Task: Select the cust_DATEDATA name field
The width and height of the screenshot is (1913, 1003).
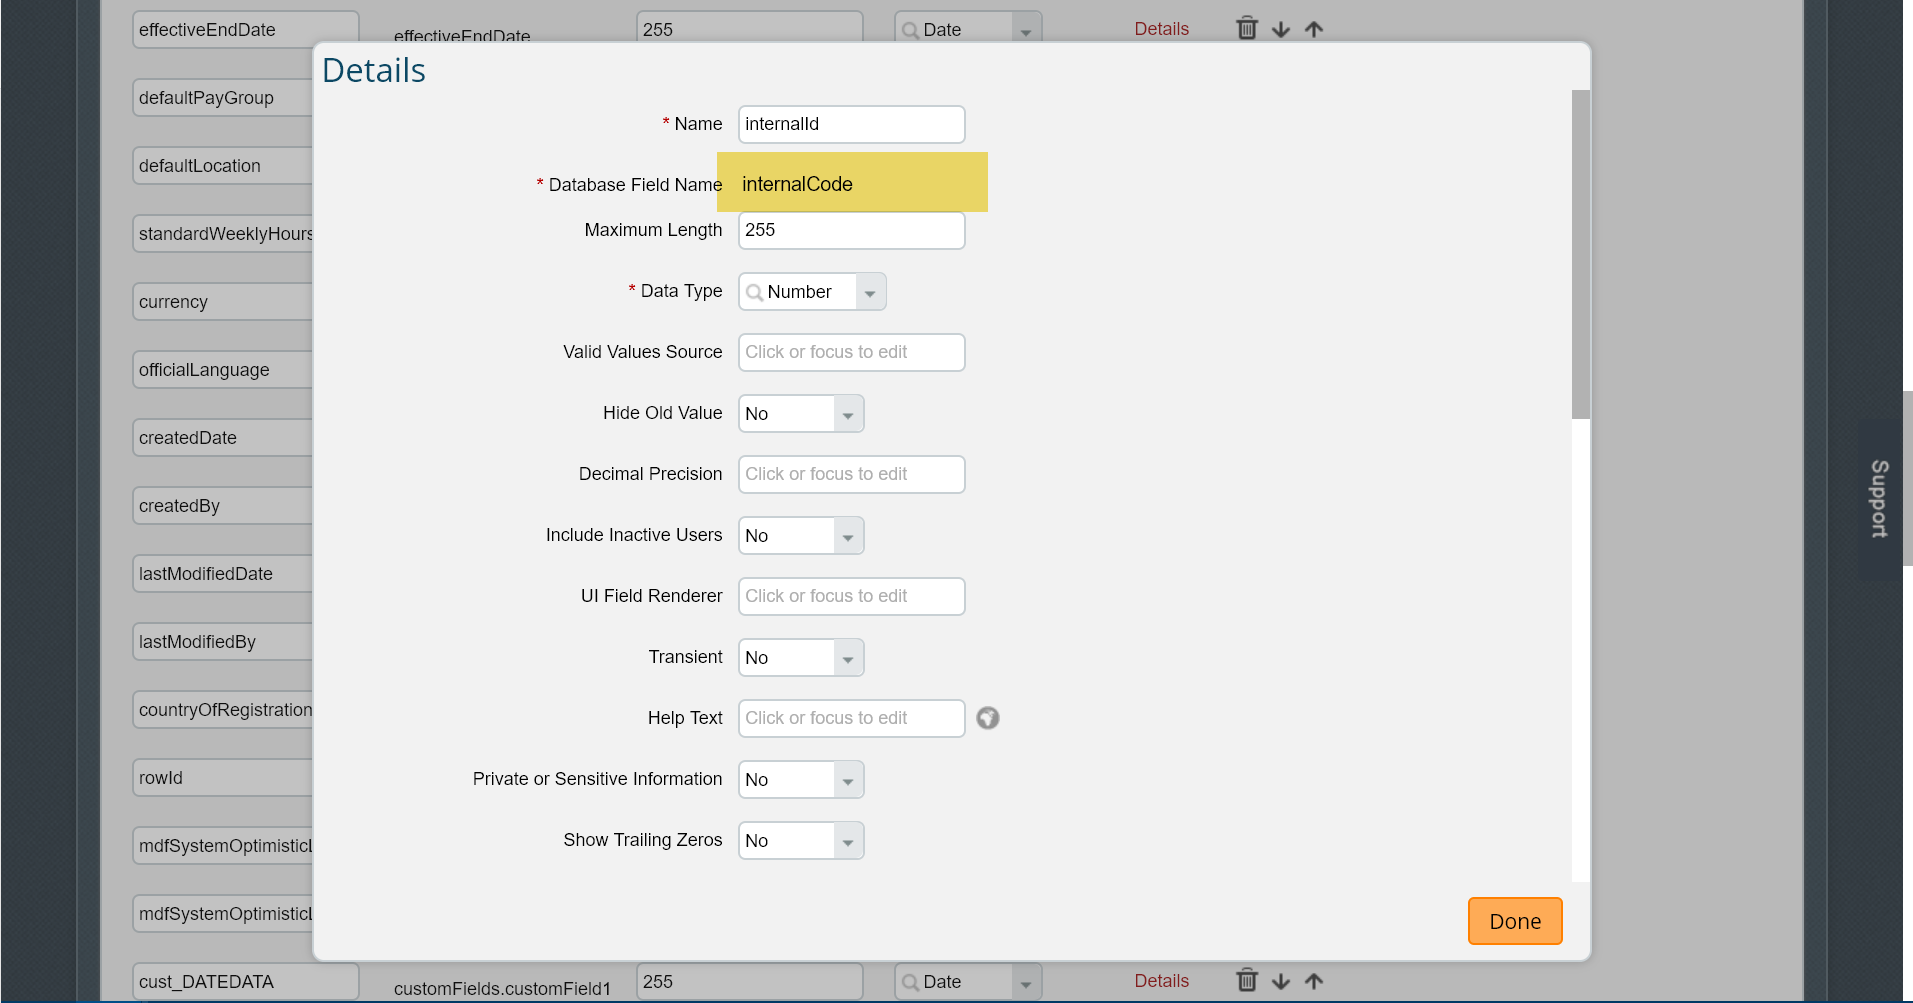Action: [246, 982]
